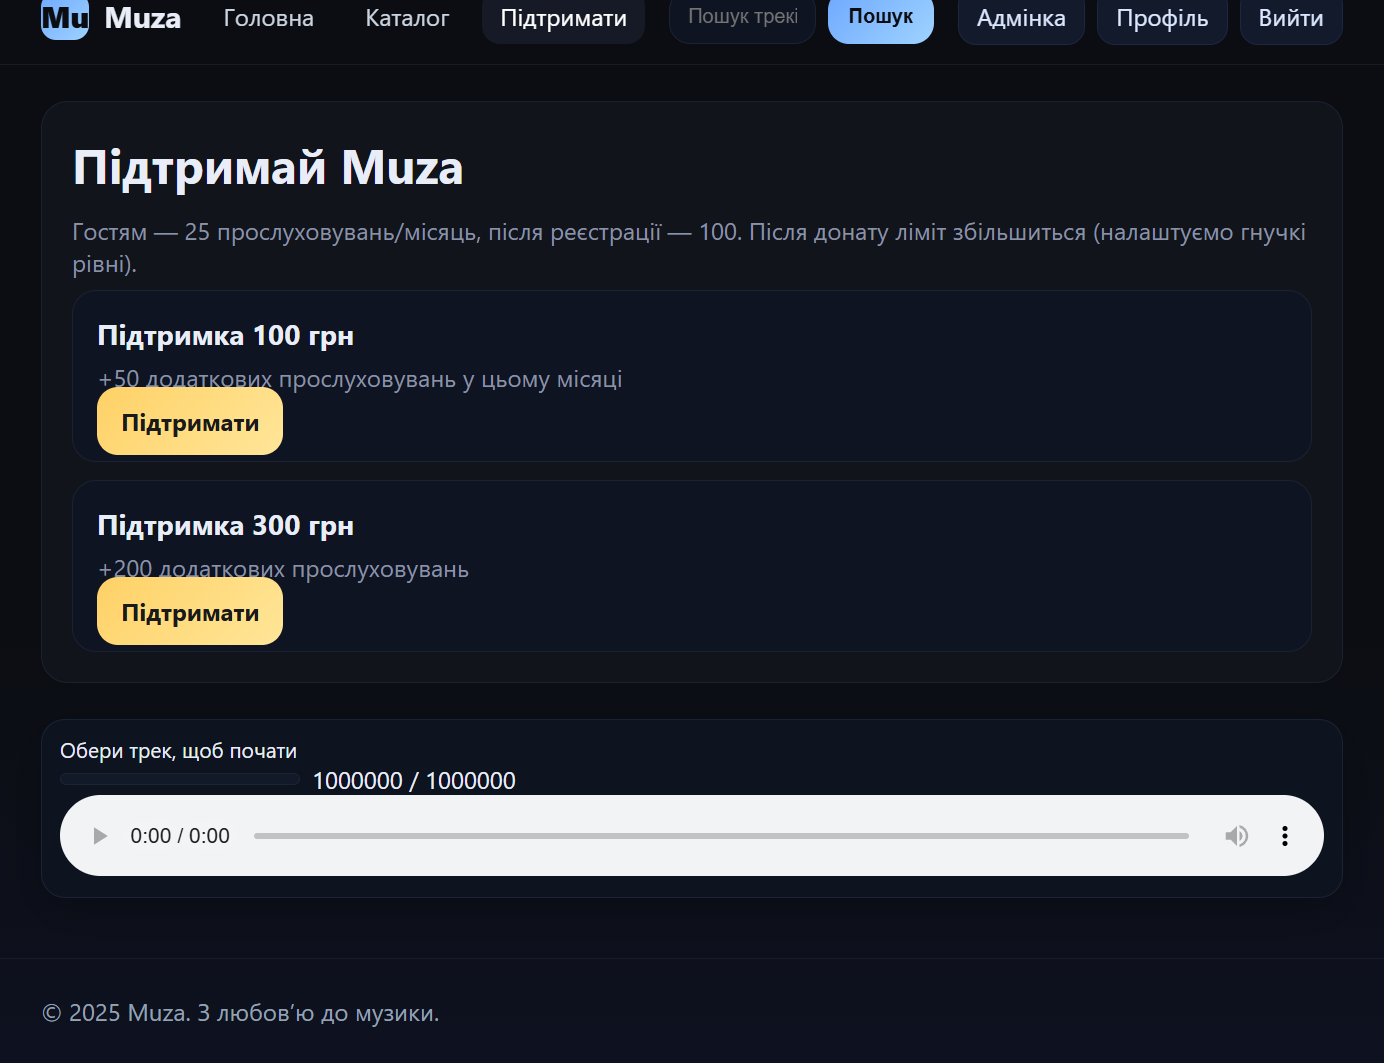Open the Каталог page
Image resolution: width=1384 pixels, height=1063 pixels.
[407, 18]
